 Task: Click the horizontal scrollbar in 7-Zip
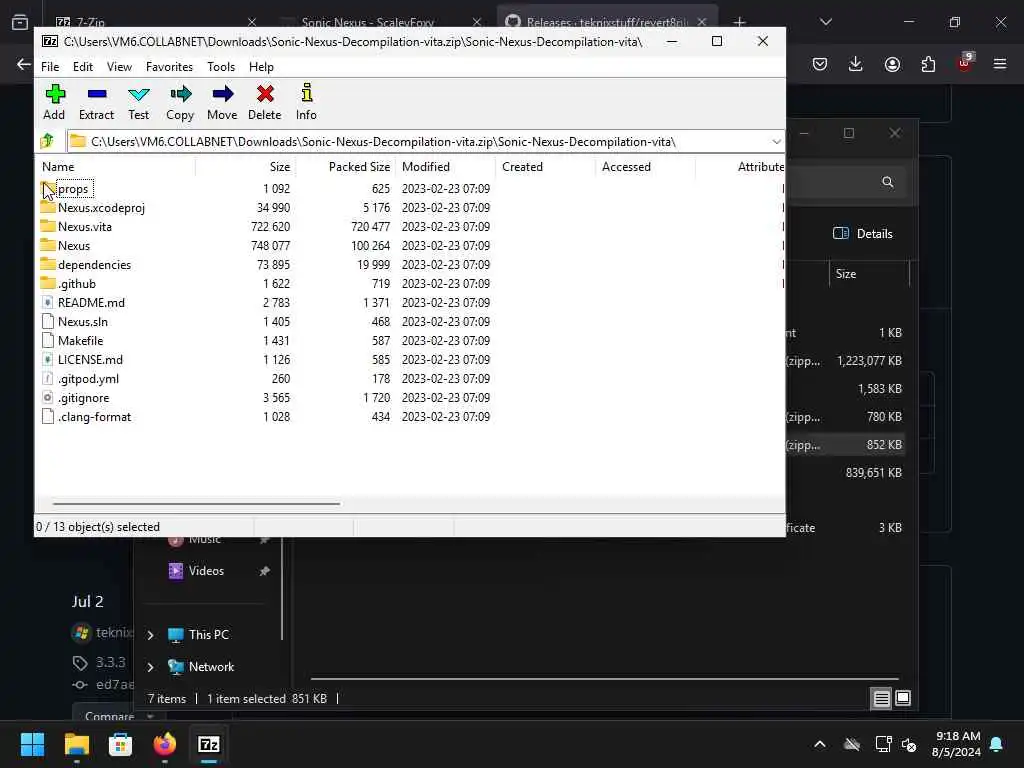point(196,504)
